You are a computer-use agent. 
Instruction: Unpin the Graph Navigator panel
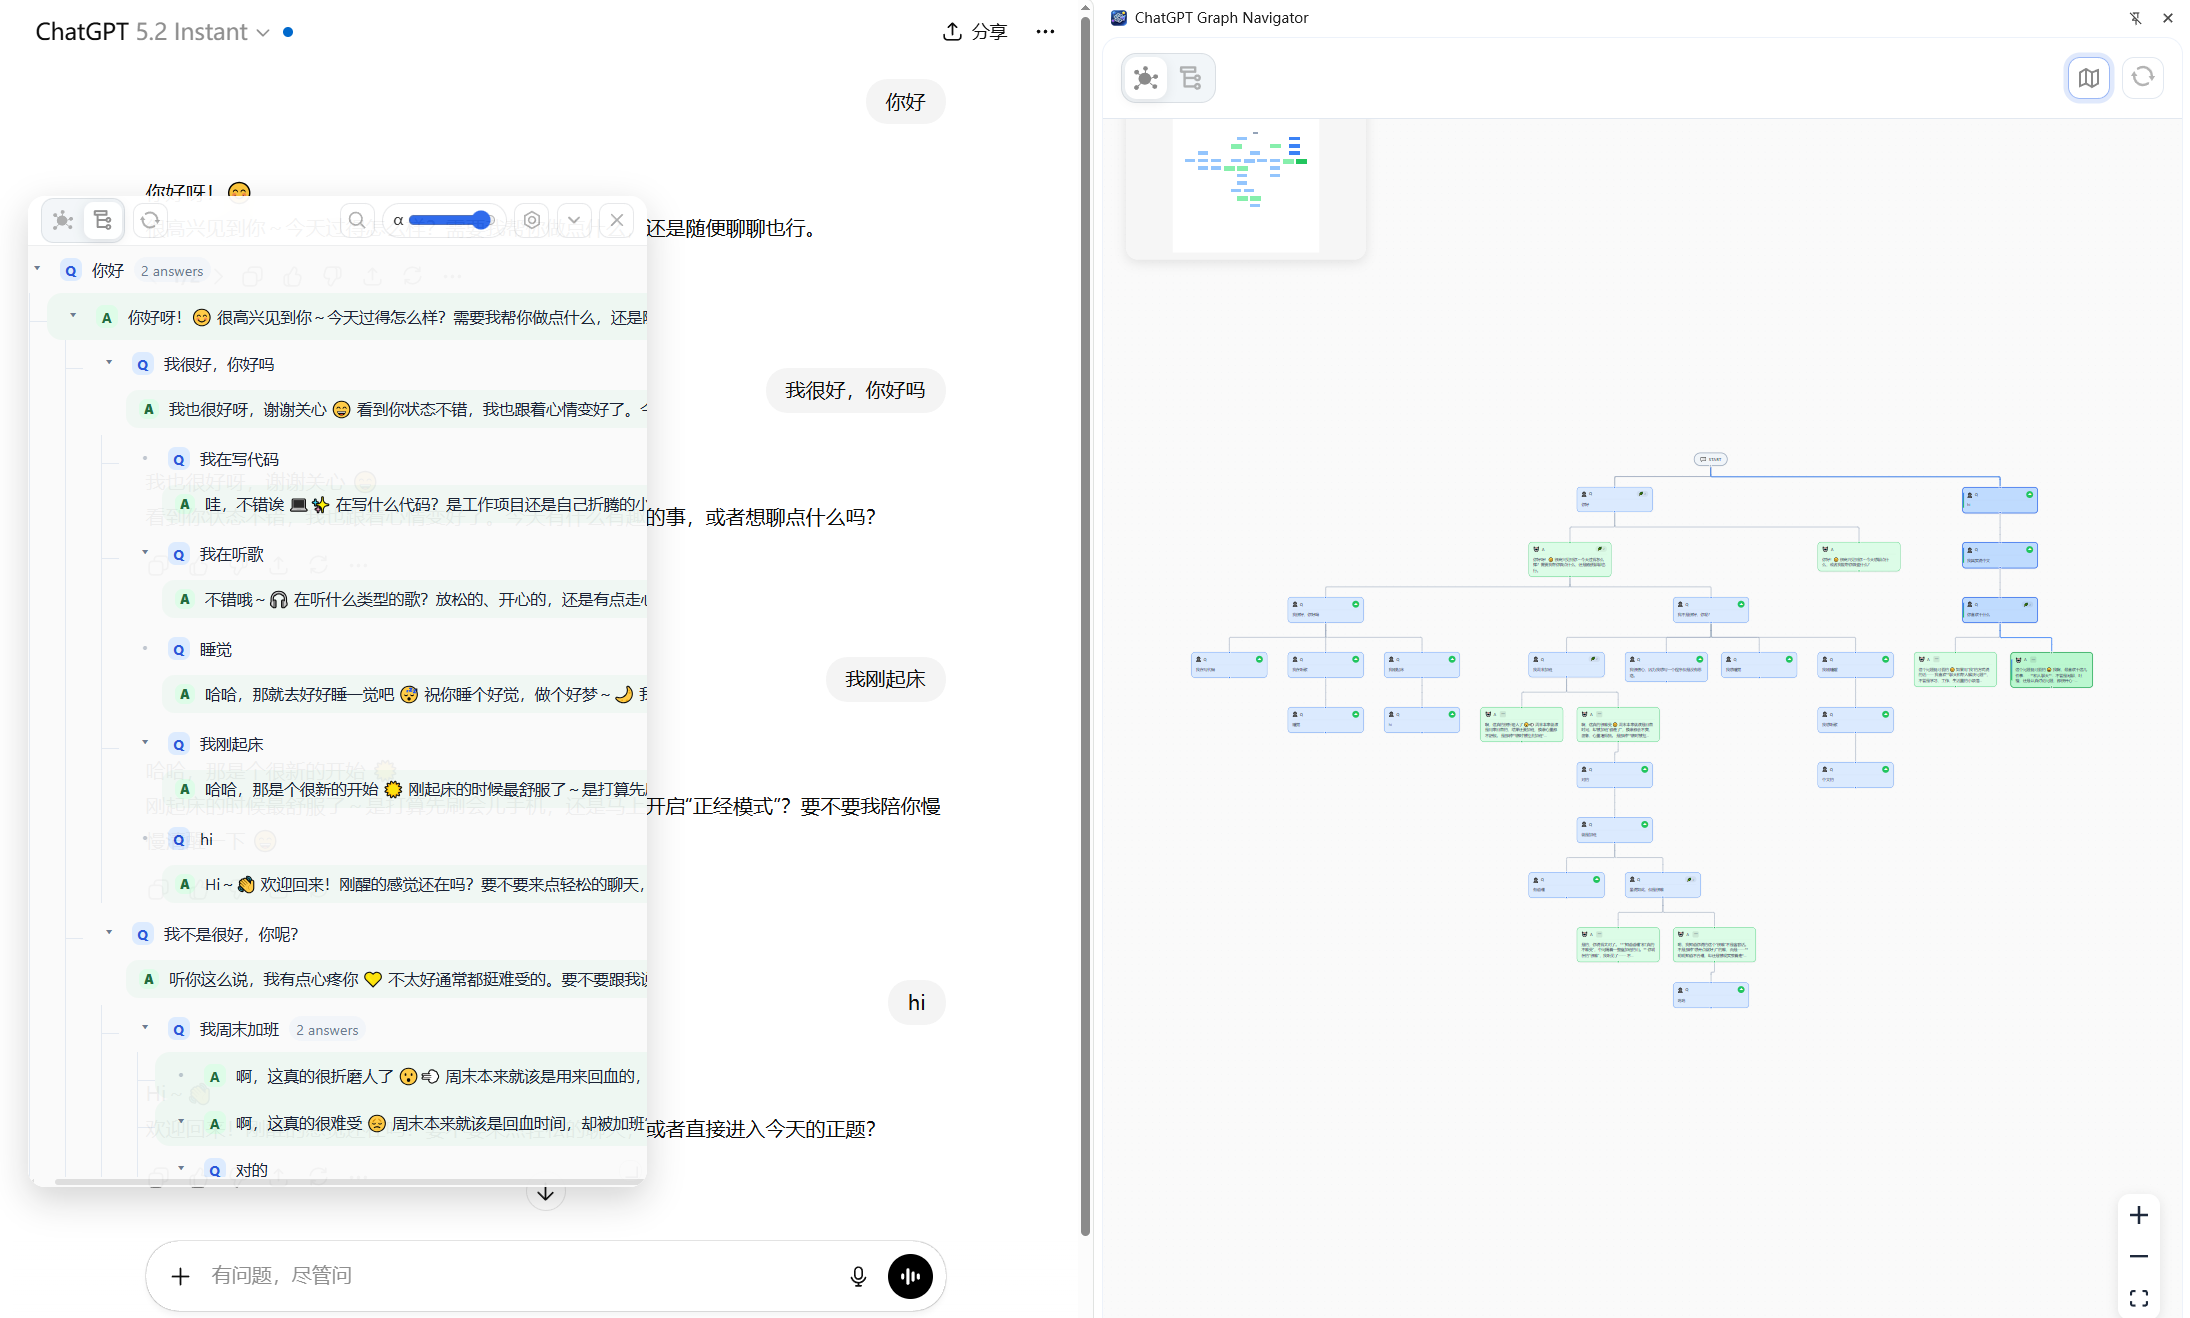[2136, 18]
